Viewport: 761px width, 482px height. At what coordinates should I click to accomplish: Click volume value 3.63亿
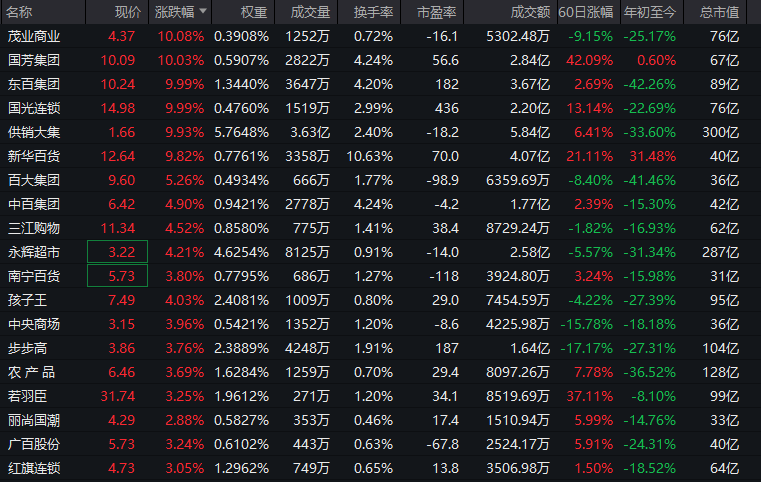[310, 133]
